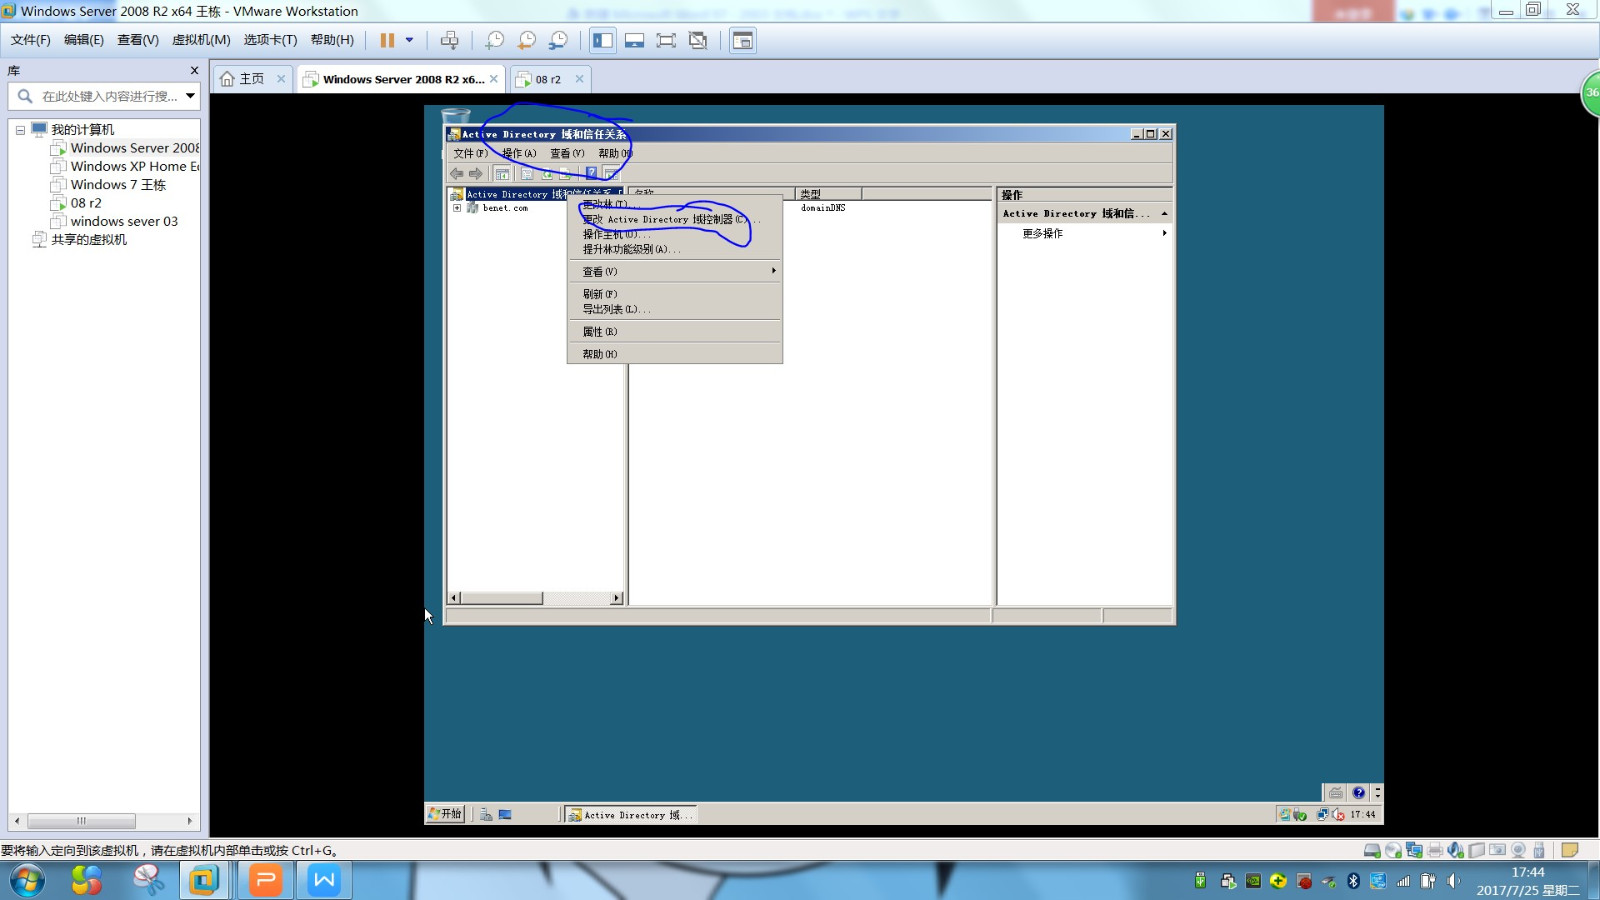1600x900 pixels.
Task: Choose 刷新(F) in context menu
Action: 674,294
